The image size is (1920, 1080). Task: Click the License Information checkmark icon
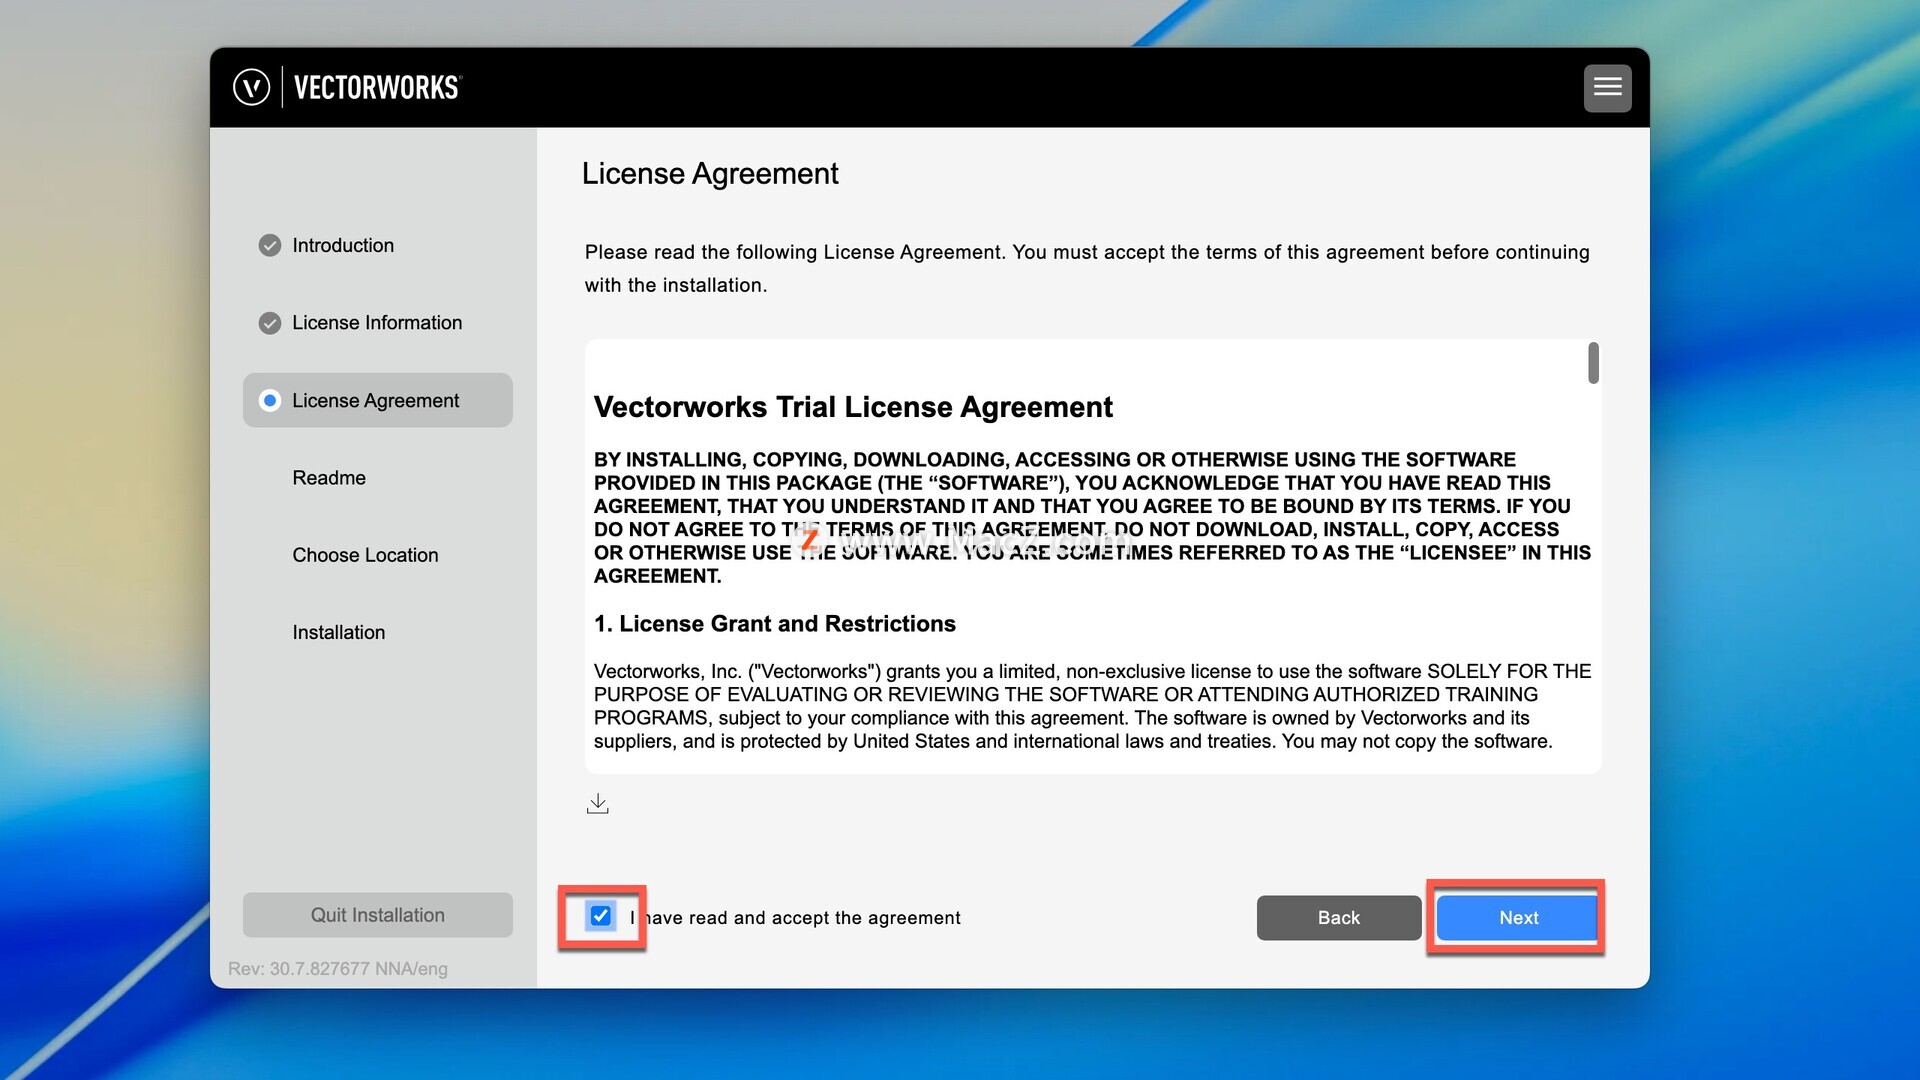269,323
